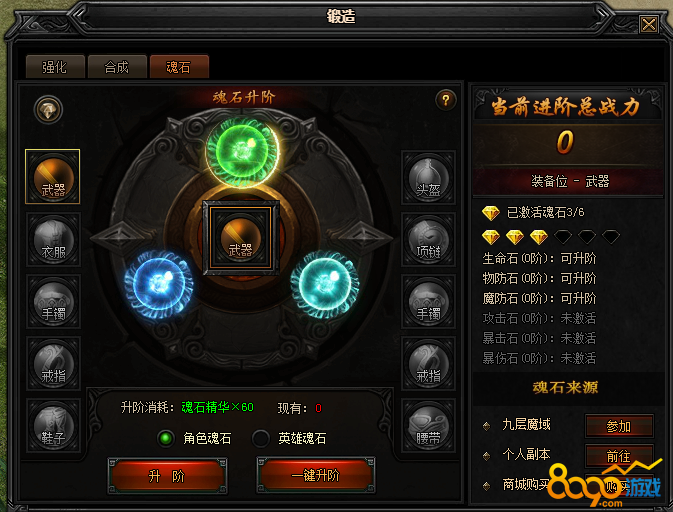673x512 pixels.
Task: Click the 一键升阶 button
Action: click(x=315, y=475)
